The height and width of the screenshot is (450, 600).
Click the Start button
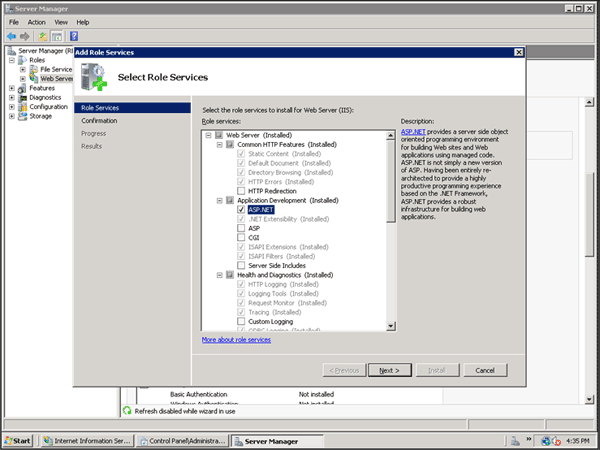pyautogui.click(x=18, y=441)
